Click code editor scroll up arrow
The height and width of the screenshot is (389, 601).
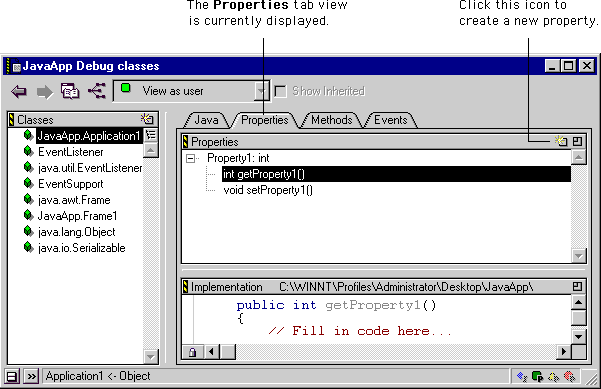tap(578, 303)
